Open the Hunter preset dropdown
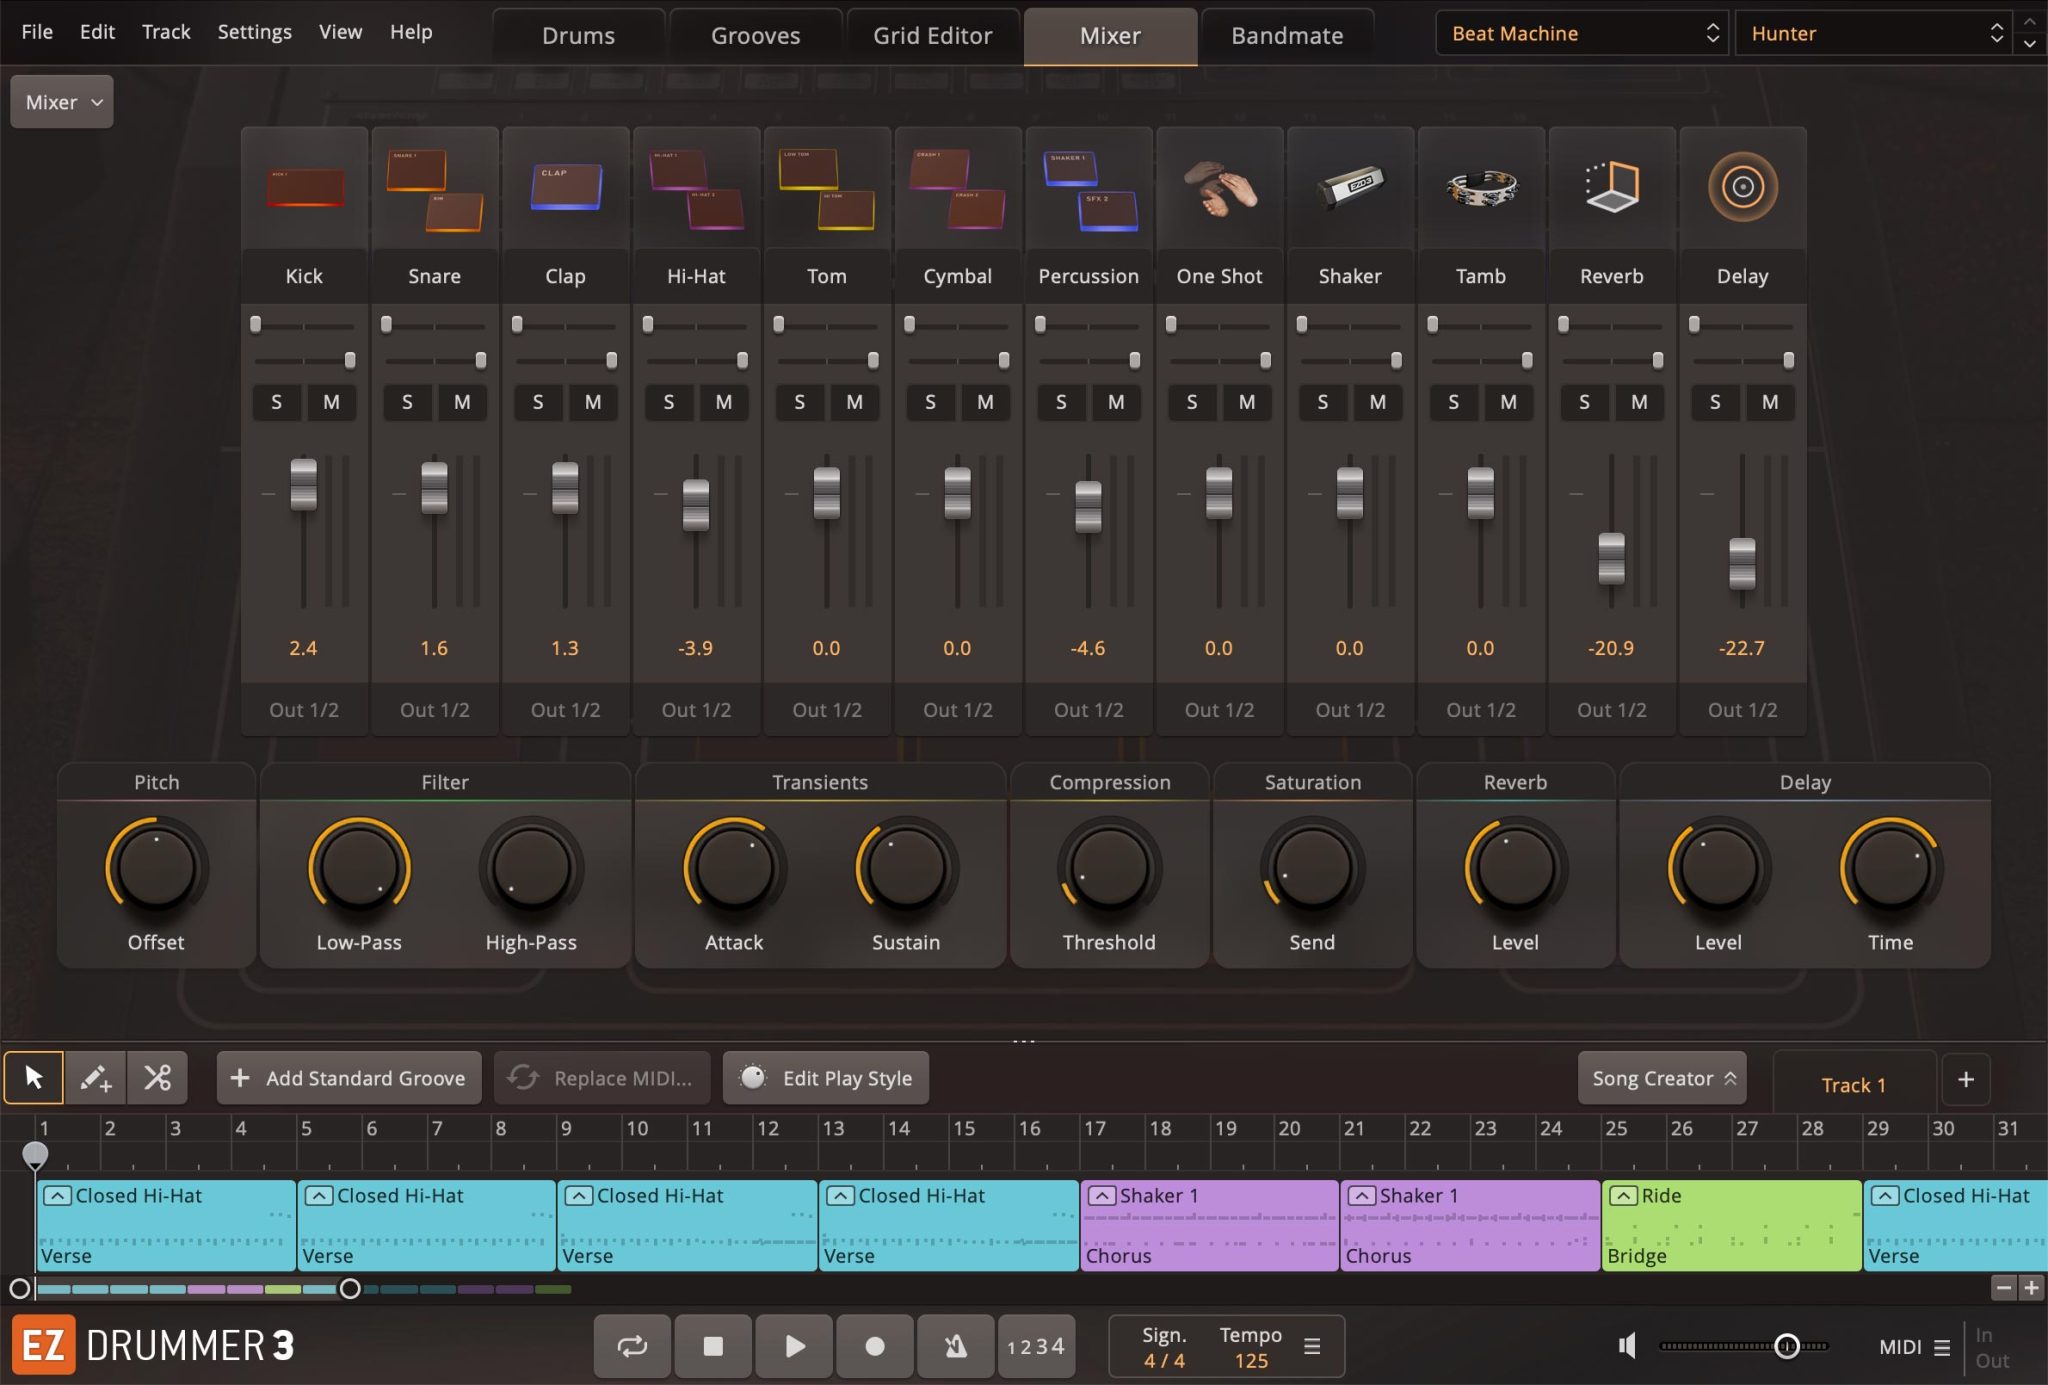Screen dimensions: 2048x1385 tap(1873, 33)
